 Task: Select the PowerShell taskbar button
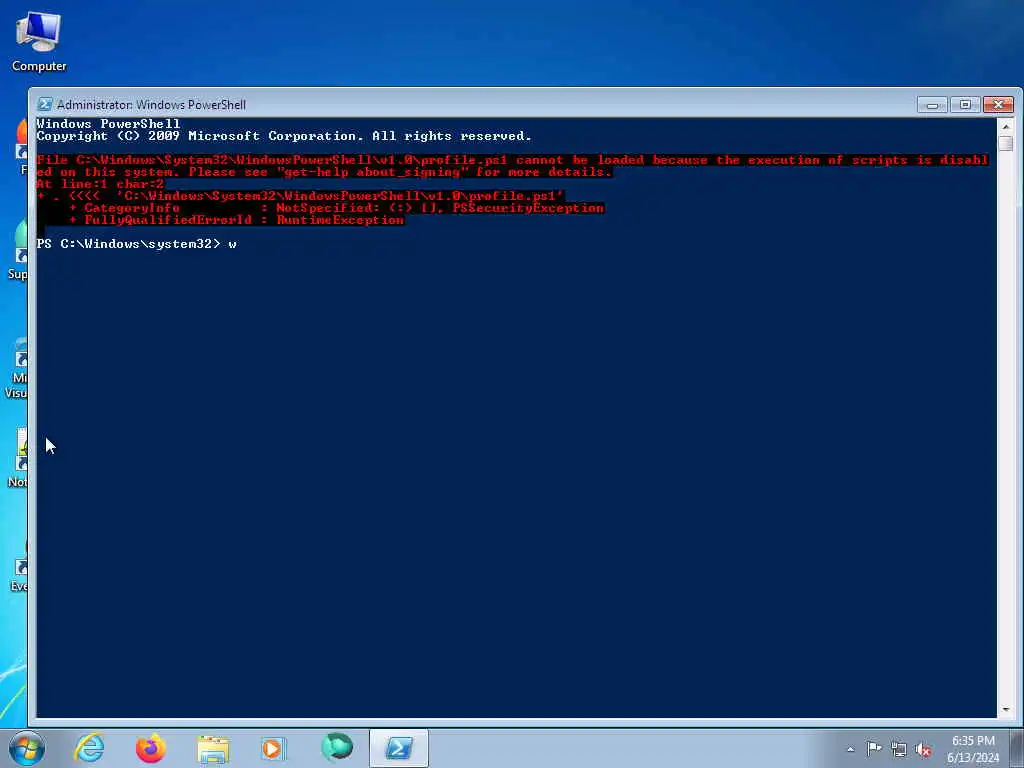tap(399, 748)
